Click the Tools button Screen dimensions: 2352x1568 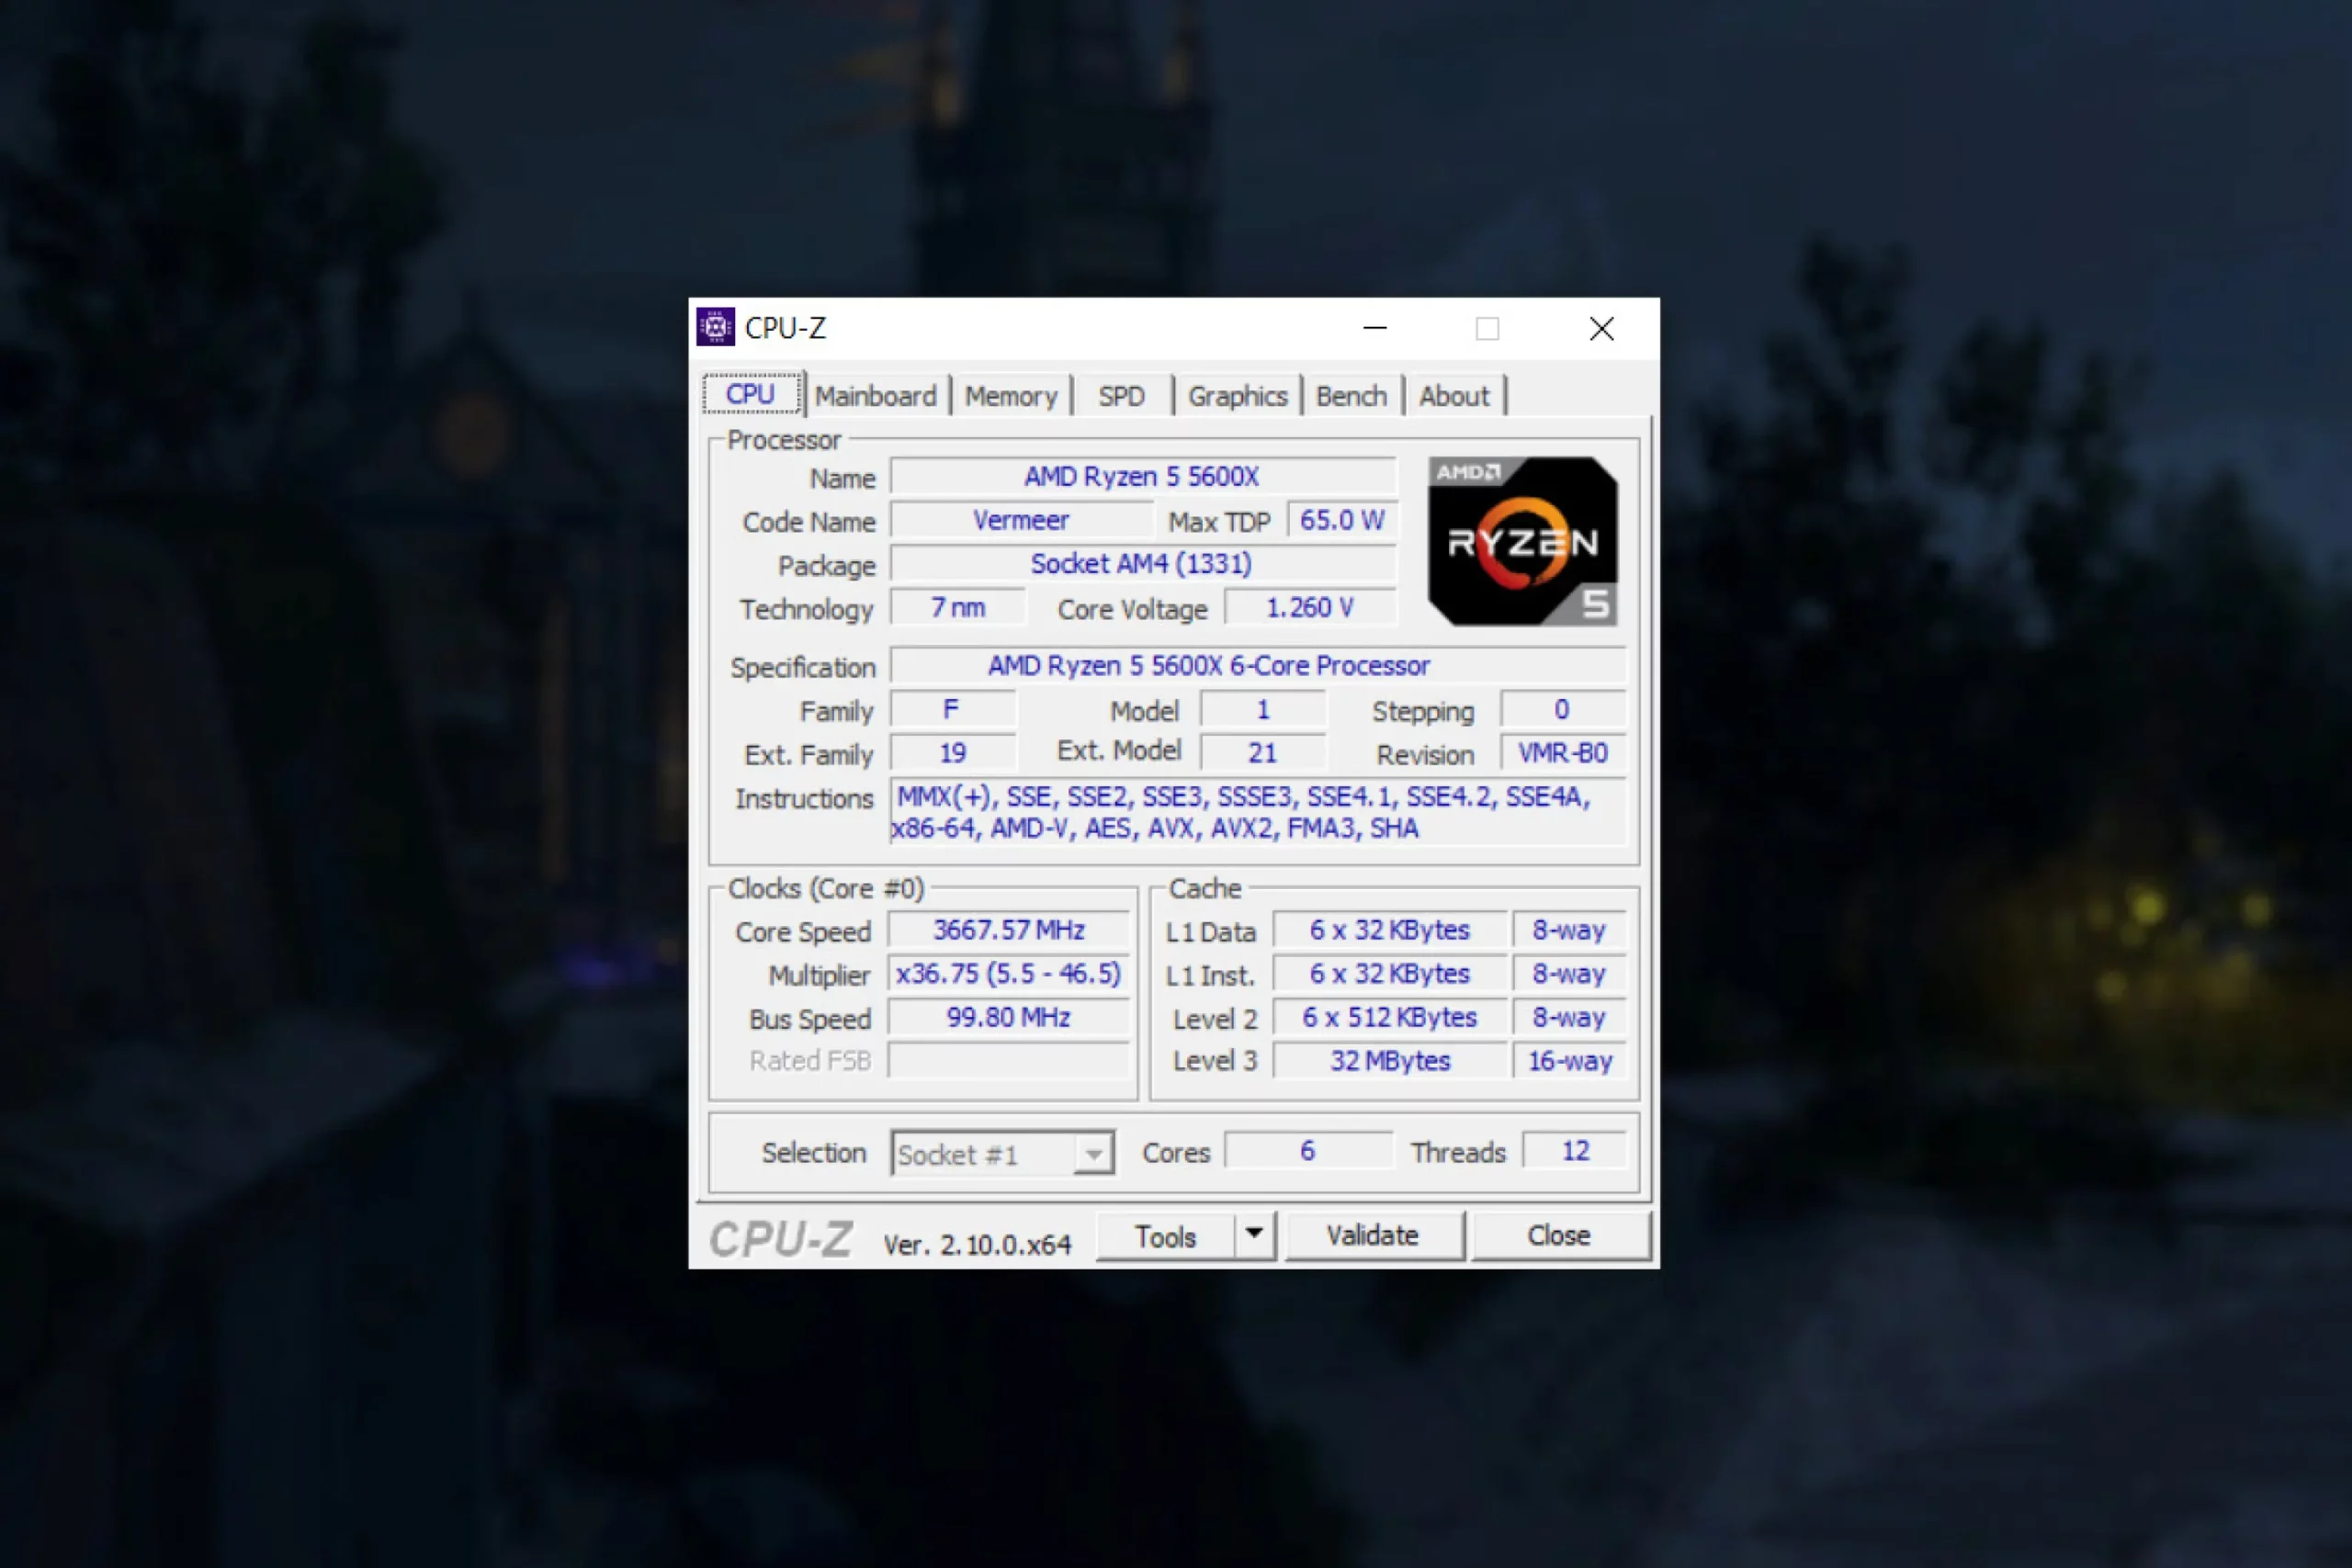pyautogui.click(x=1165, y=1236)
